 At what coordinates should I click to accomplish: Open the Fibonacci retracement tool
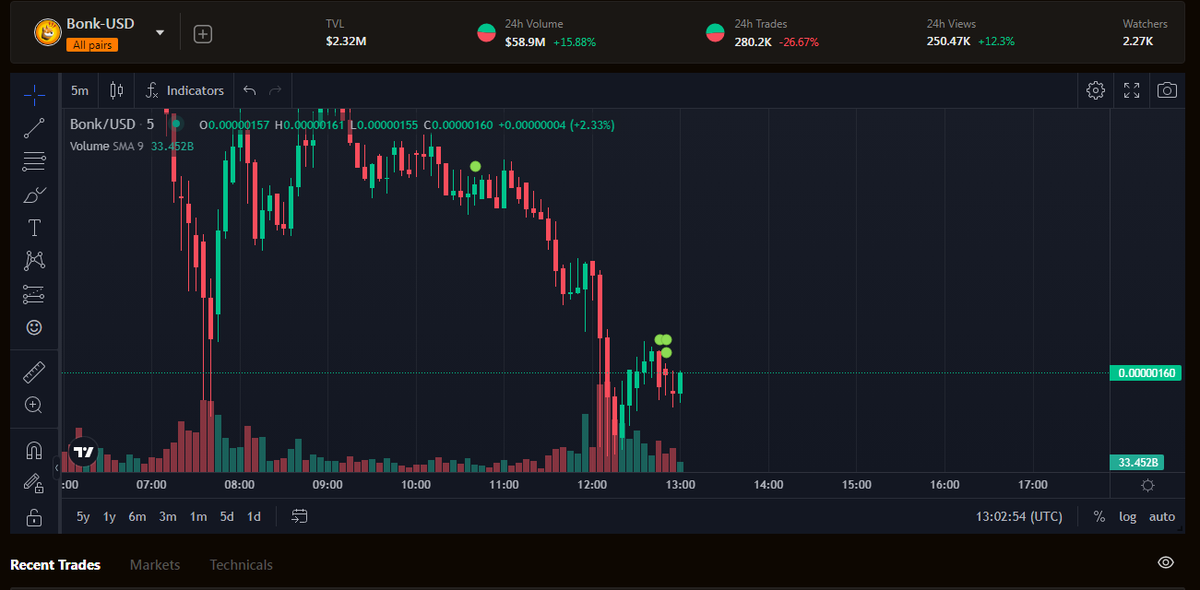[34, 160]
